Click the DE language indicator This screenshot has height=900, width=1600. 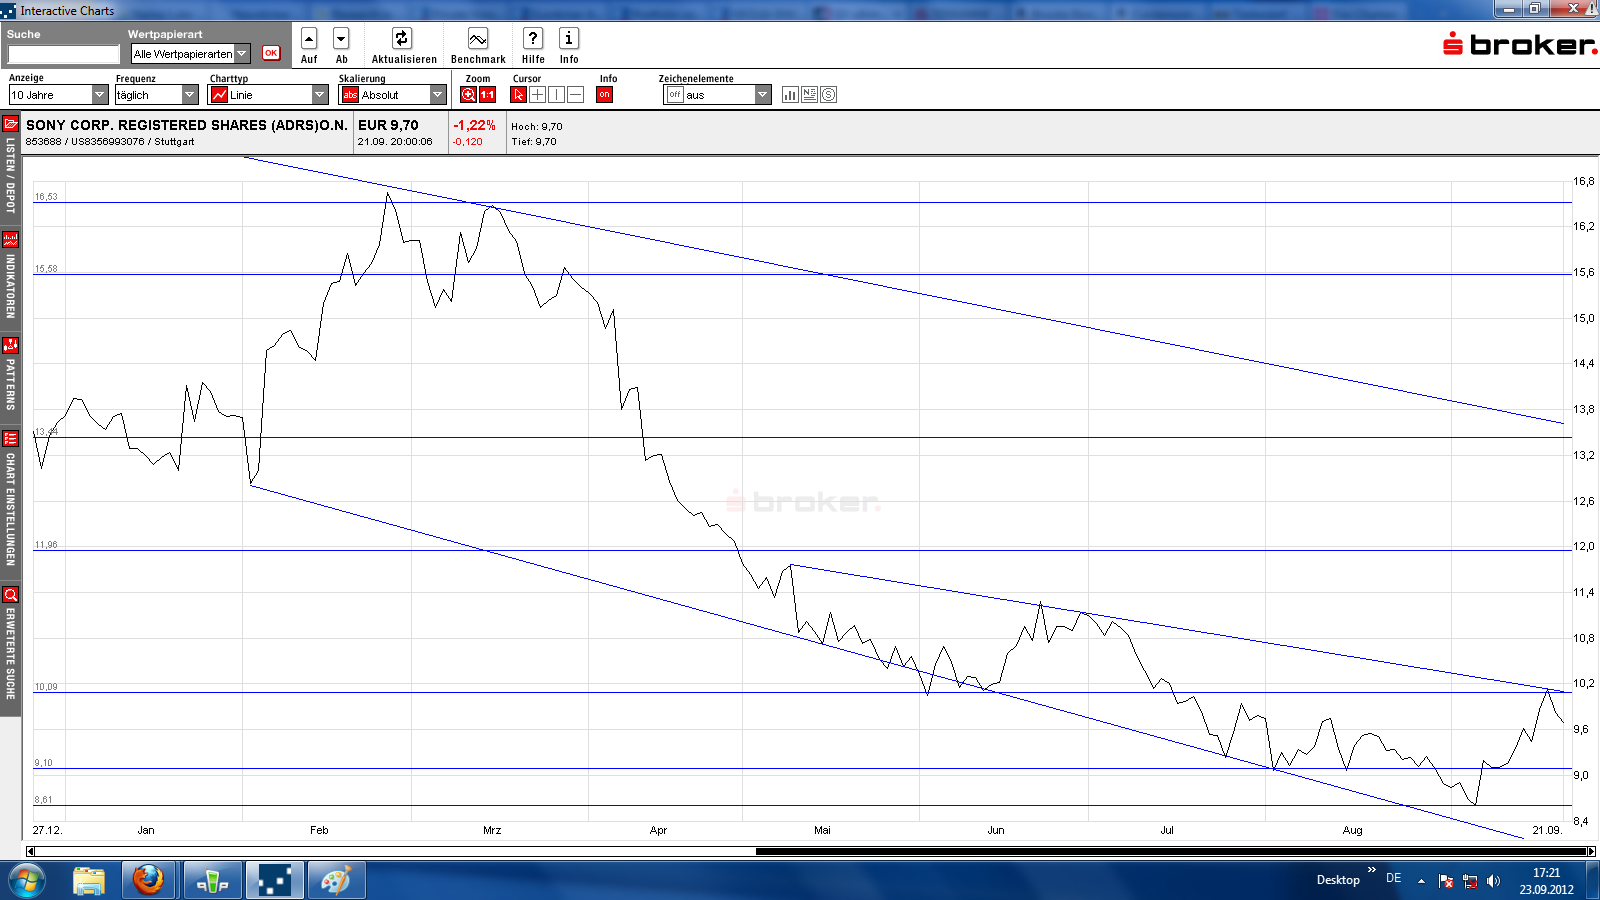tap(1393, 878)
